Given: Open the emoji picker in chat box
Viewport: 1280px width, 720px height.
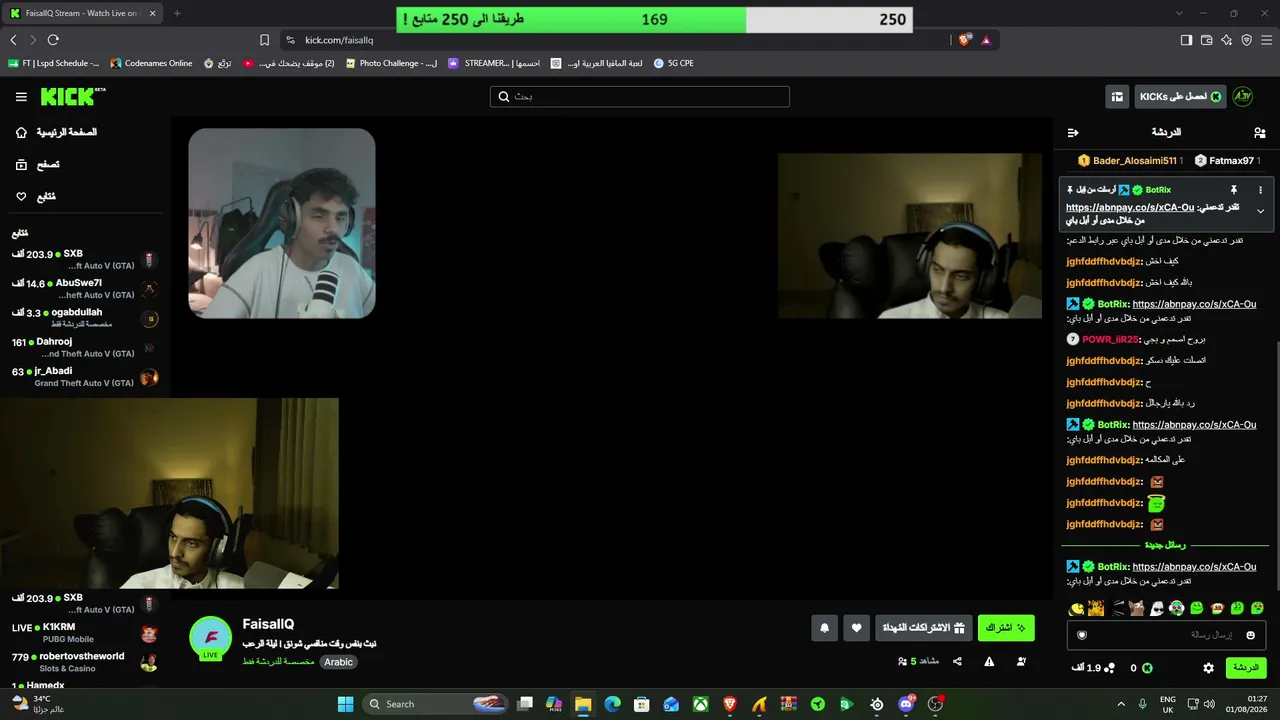Looking at the screenshot, I should pos(1250,635).
